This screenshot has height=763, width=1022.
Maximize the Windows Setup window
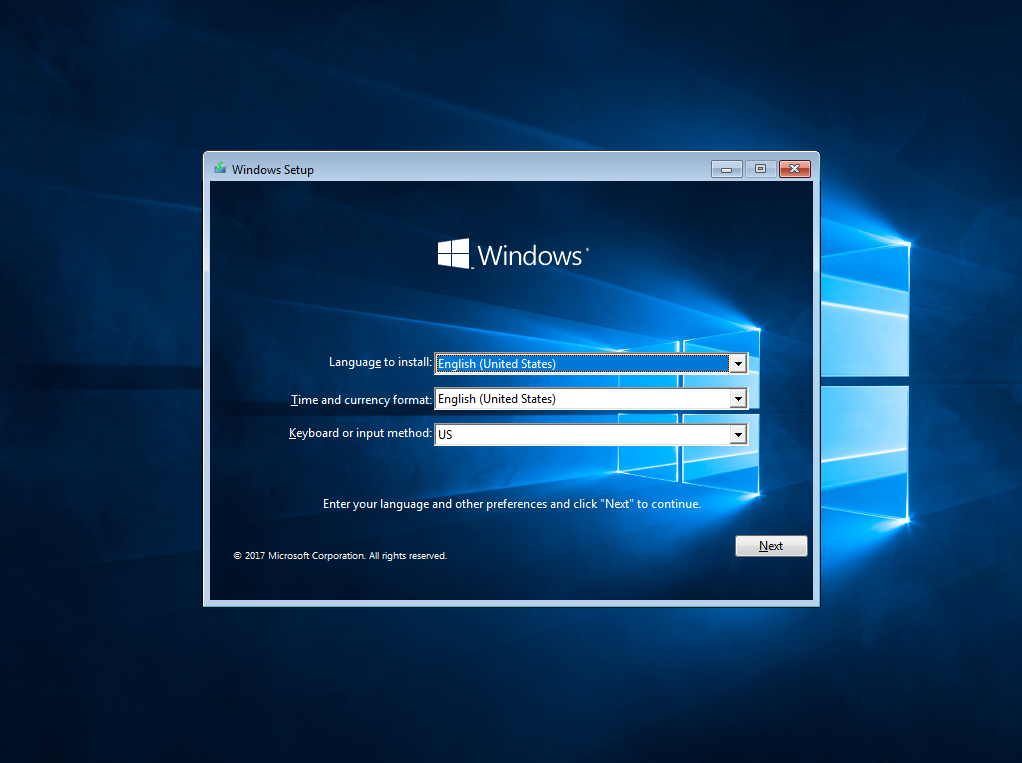[x=761, y=169]
